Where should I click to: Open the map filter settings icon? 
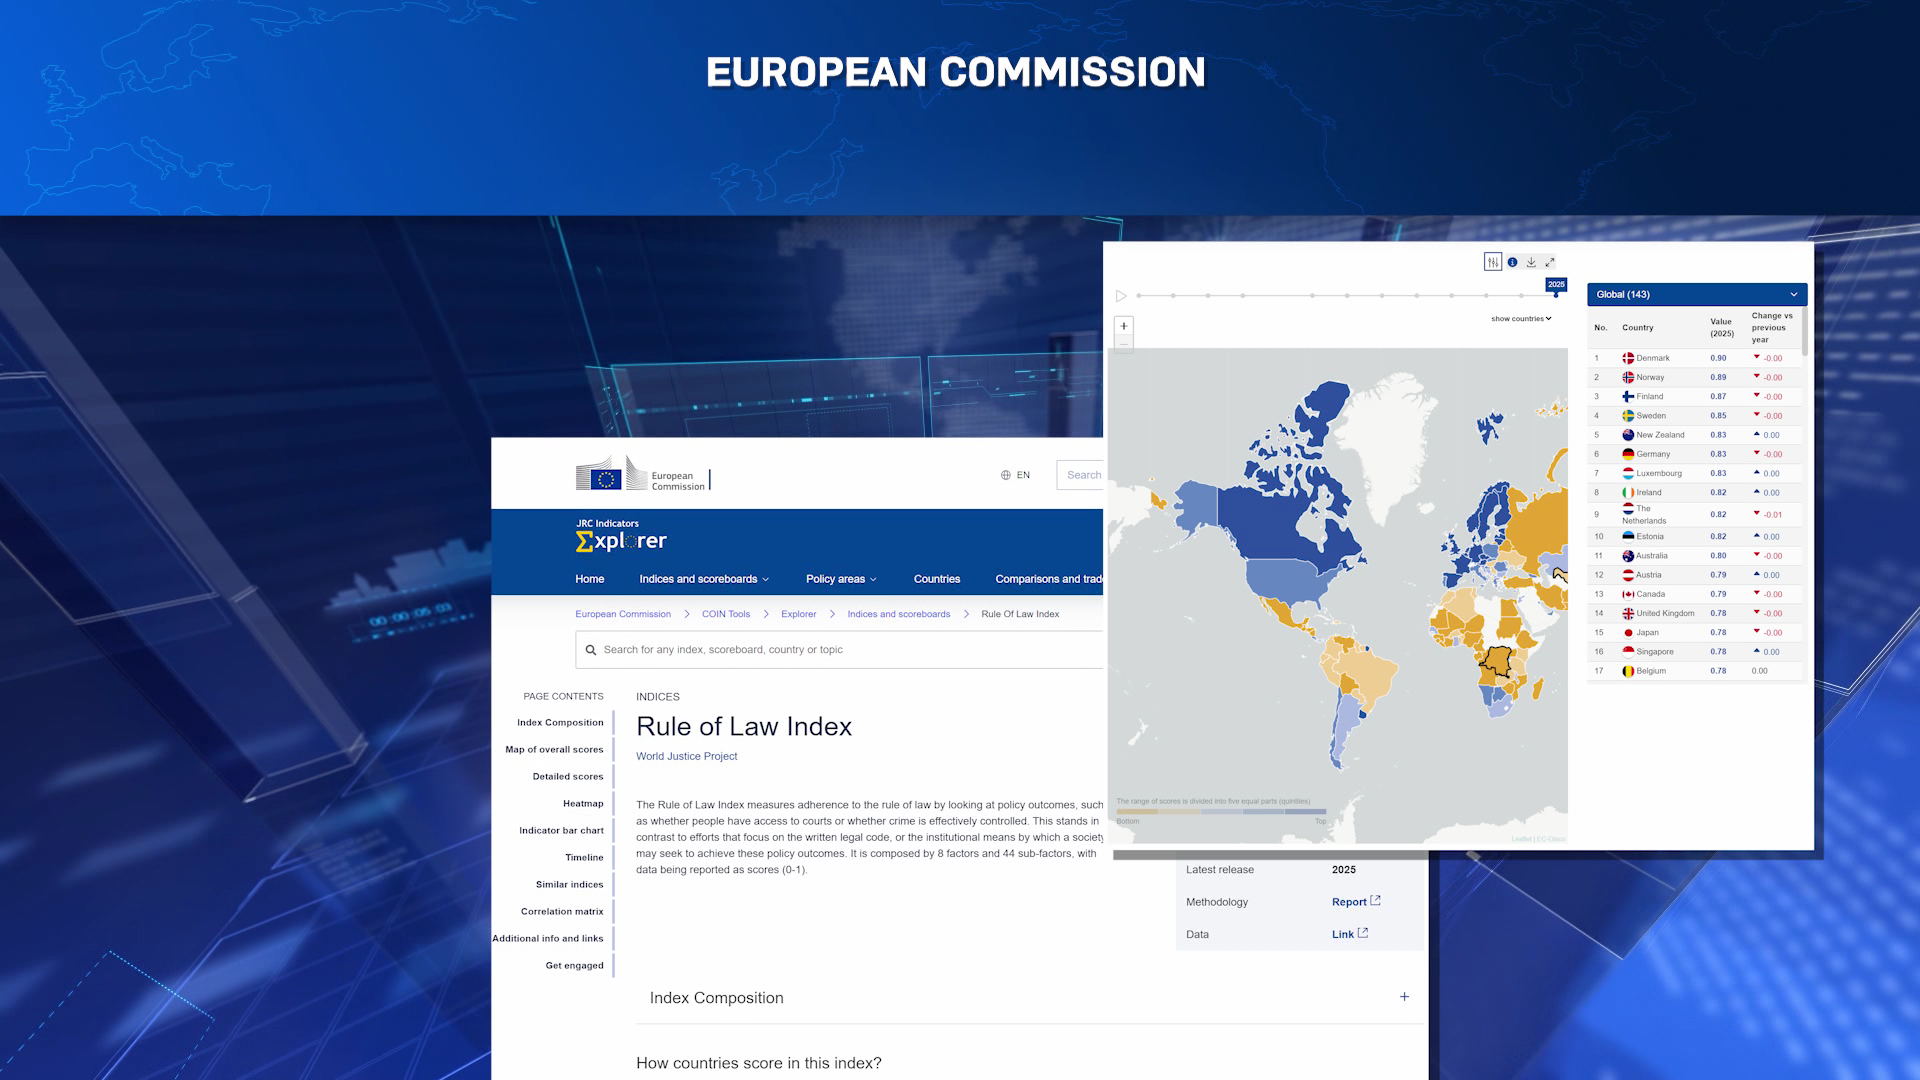pos(1492,262)
